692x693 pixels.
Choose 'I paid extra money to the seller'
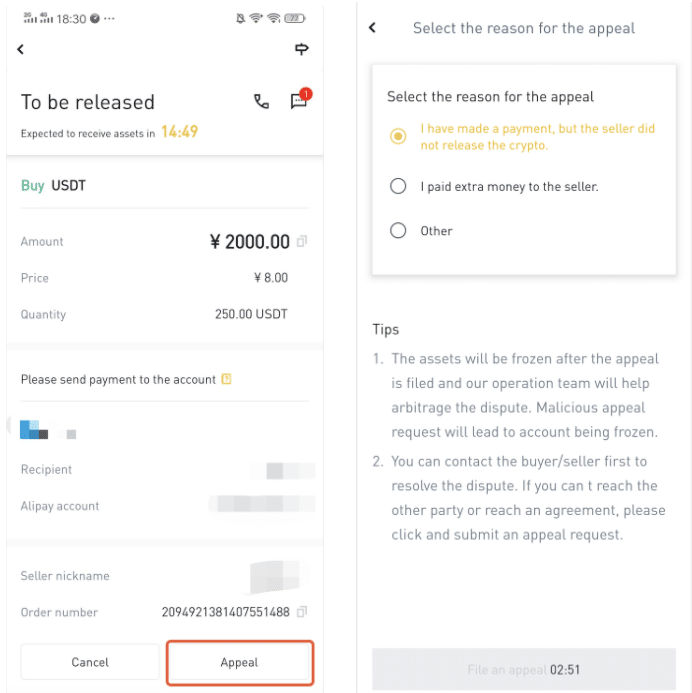[x=399, y=186]
